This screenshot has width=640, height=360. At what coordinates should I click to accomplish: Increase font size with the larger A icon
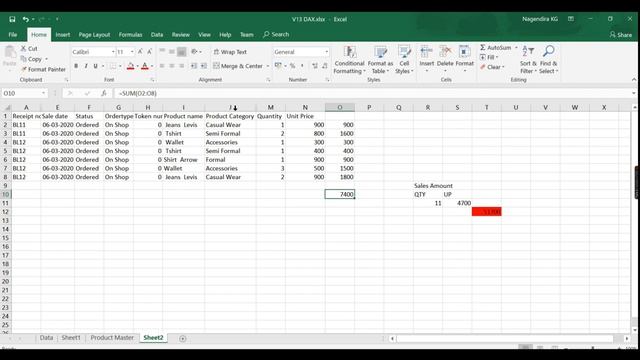coord(140,52)
